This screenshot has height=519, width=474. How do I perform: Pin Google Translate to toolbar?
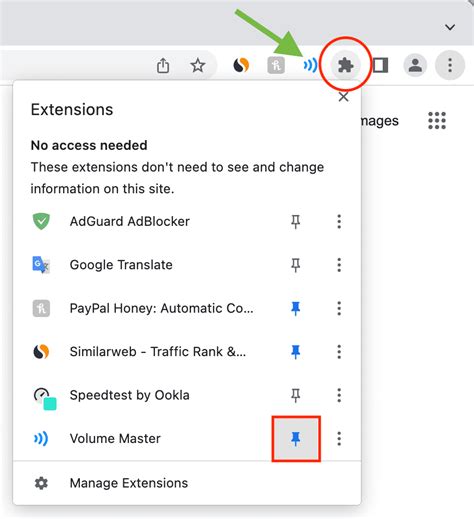coord(296,265)
